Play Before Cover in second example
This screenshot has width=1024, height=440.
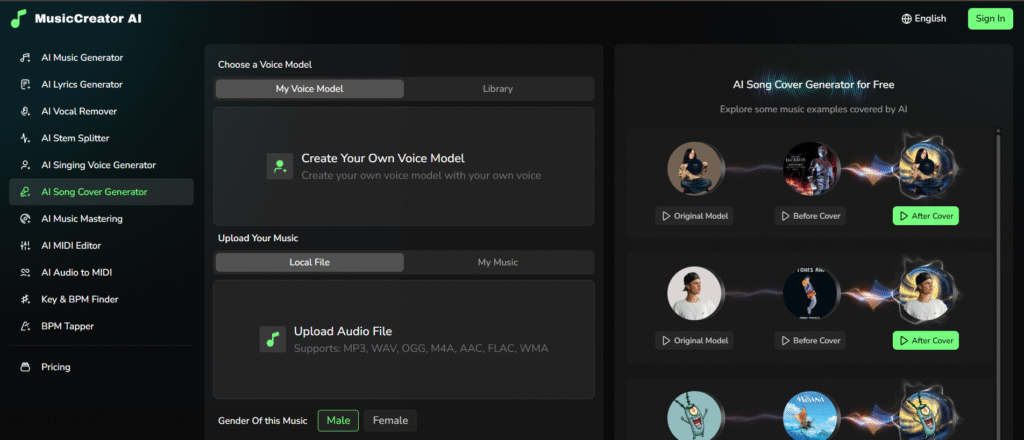coord(810,340)
